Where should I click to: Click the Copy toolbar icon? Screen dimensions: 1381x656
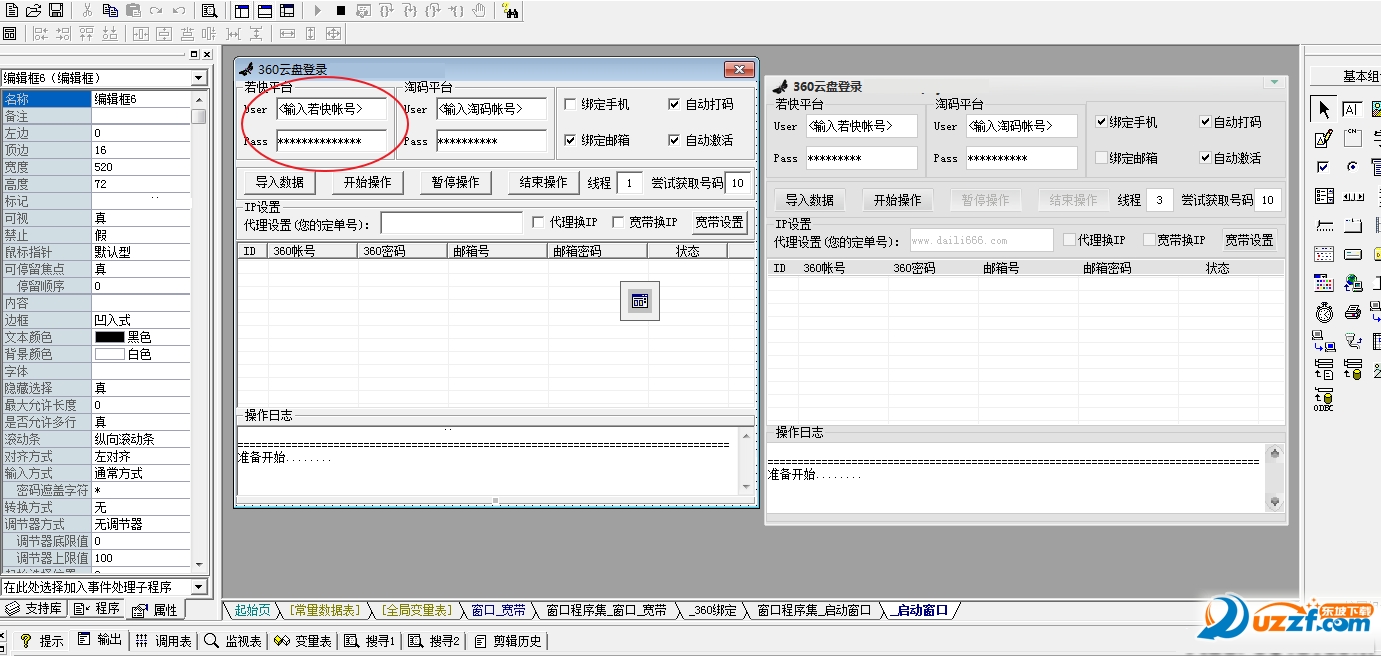110,10
